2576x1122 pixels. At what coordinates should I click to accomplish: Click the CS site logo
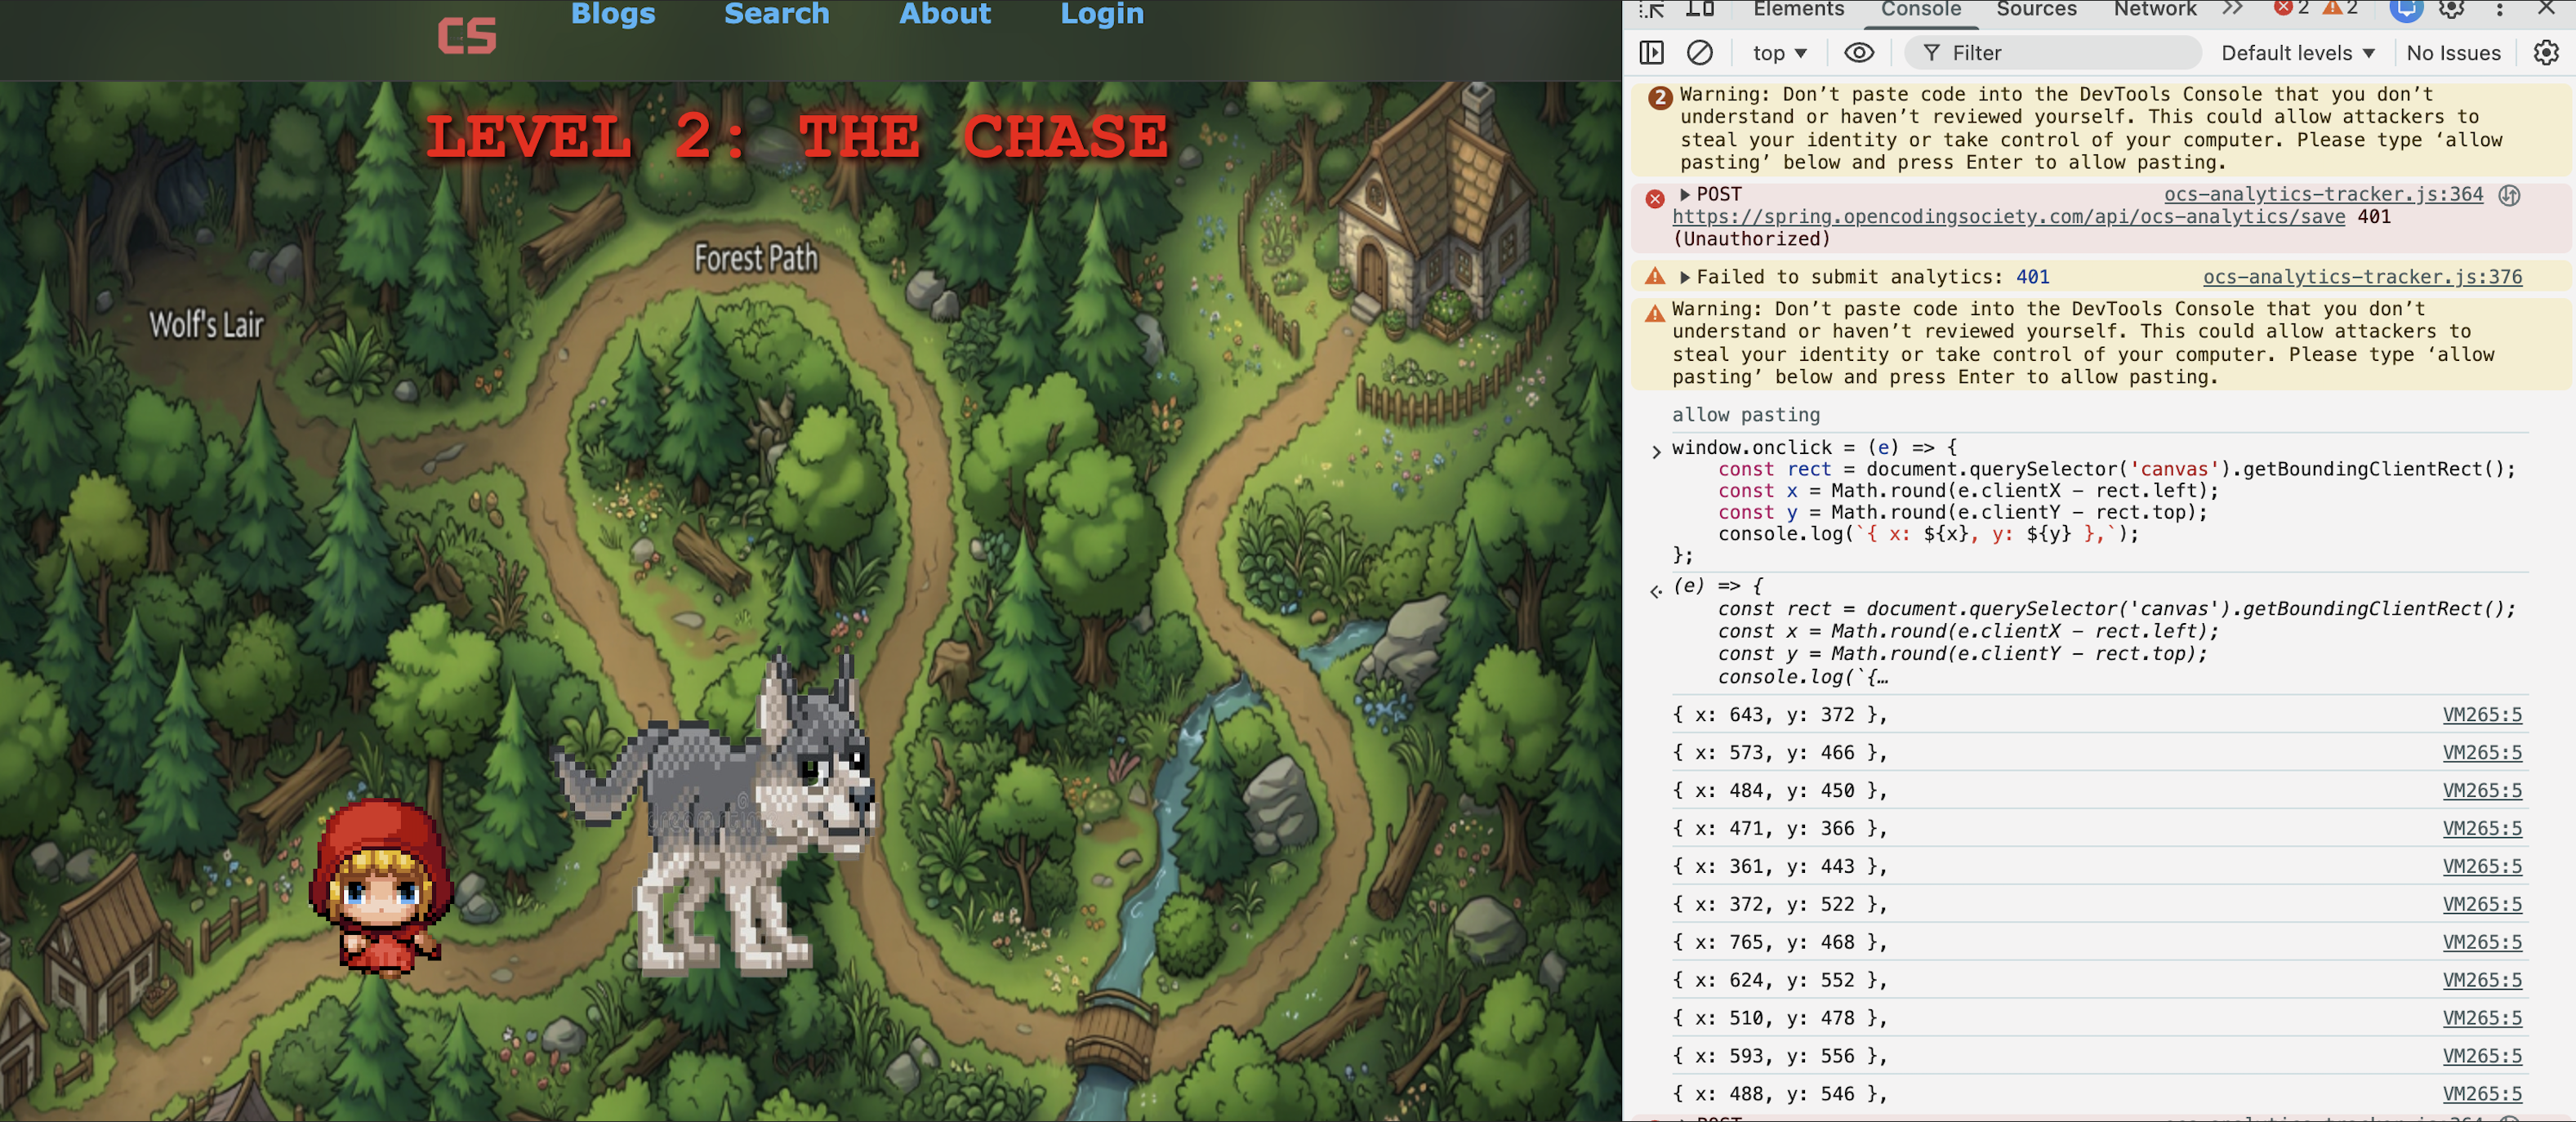(x=467, y=37)
